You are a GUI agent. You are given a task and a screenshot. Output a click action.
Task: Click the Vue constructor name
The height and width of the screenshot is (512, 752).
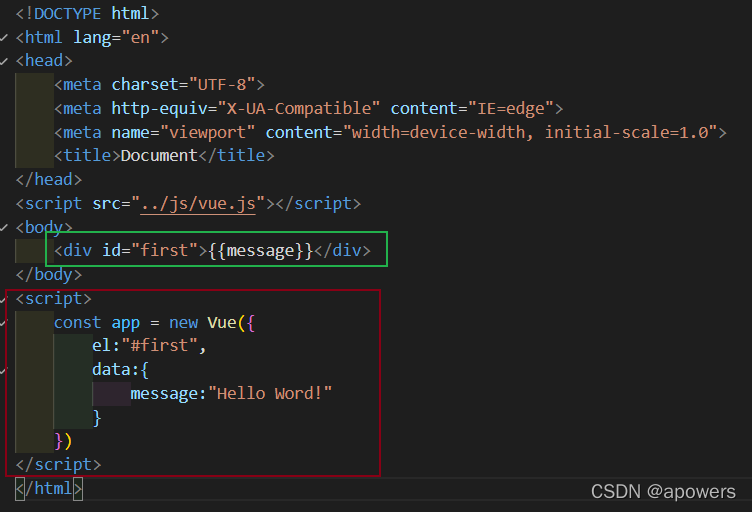[x=222, y=323]
